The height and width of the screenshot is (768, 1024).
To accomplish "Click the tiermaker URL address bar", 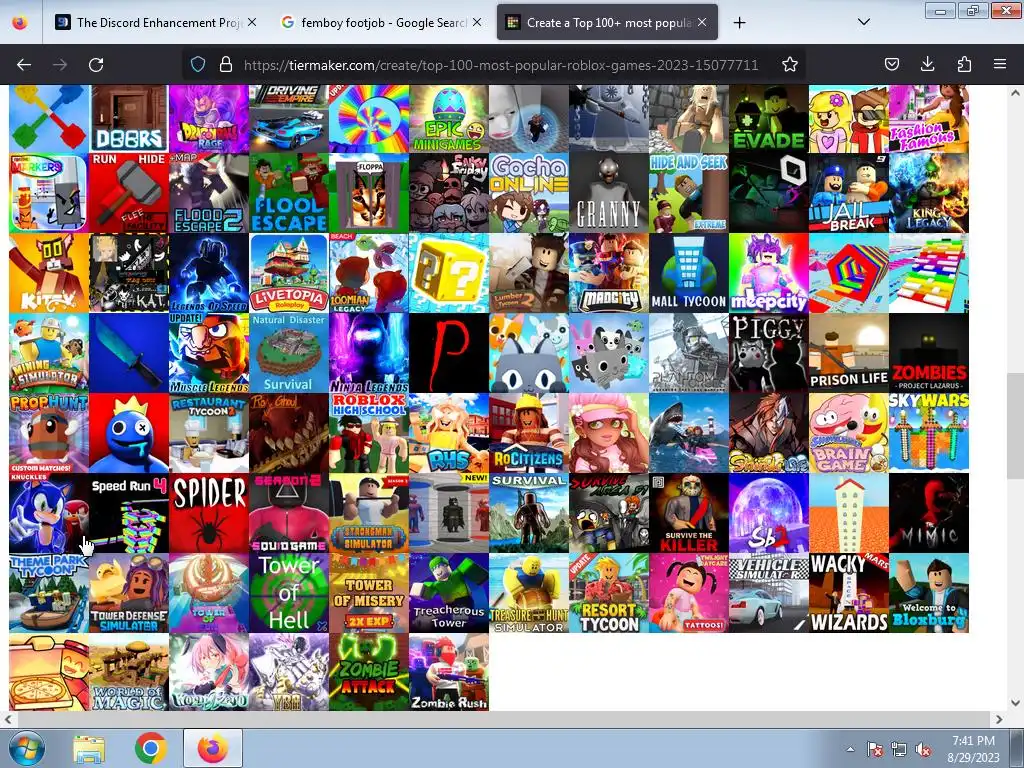I will (x=501, y=65).
